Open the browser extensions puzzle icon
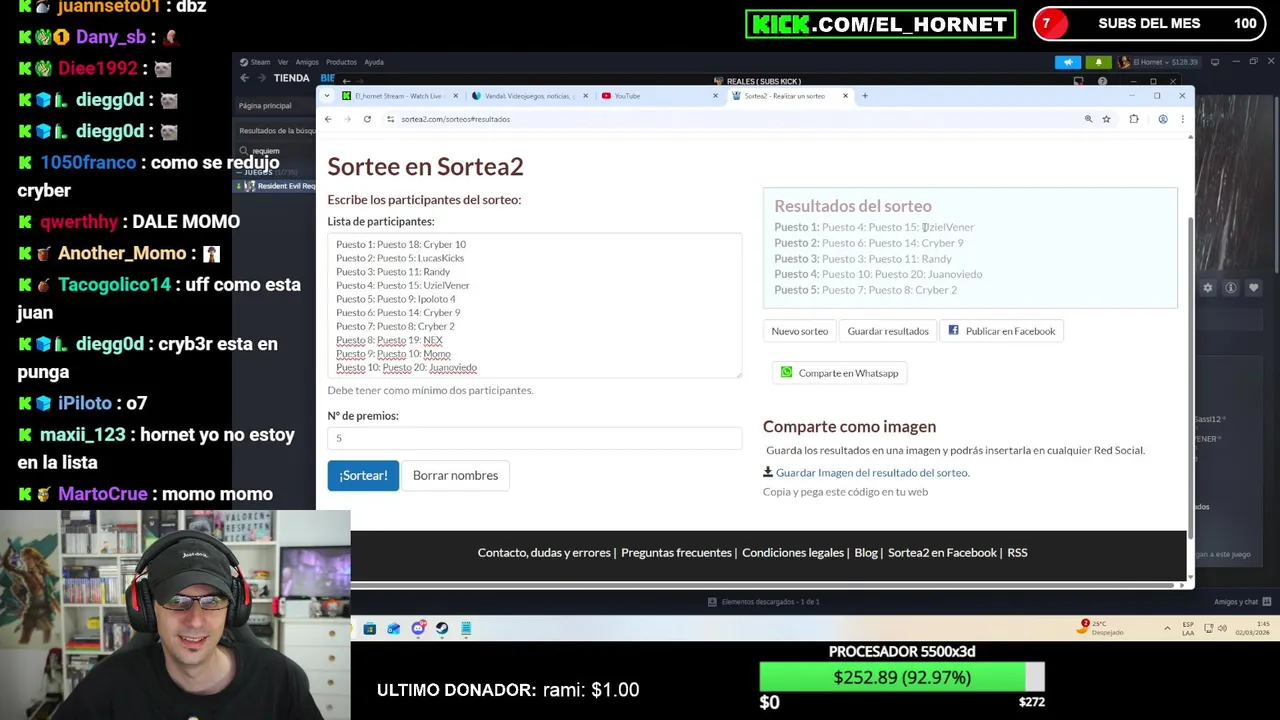1280x720 pixels. click(x=1134, y=119)
